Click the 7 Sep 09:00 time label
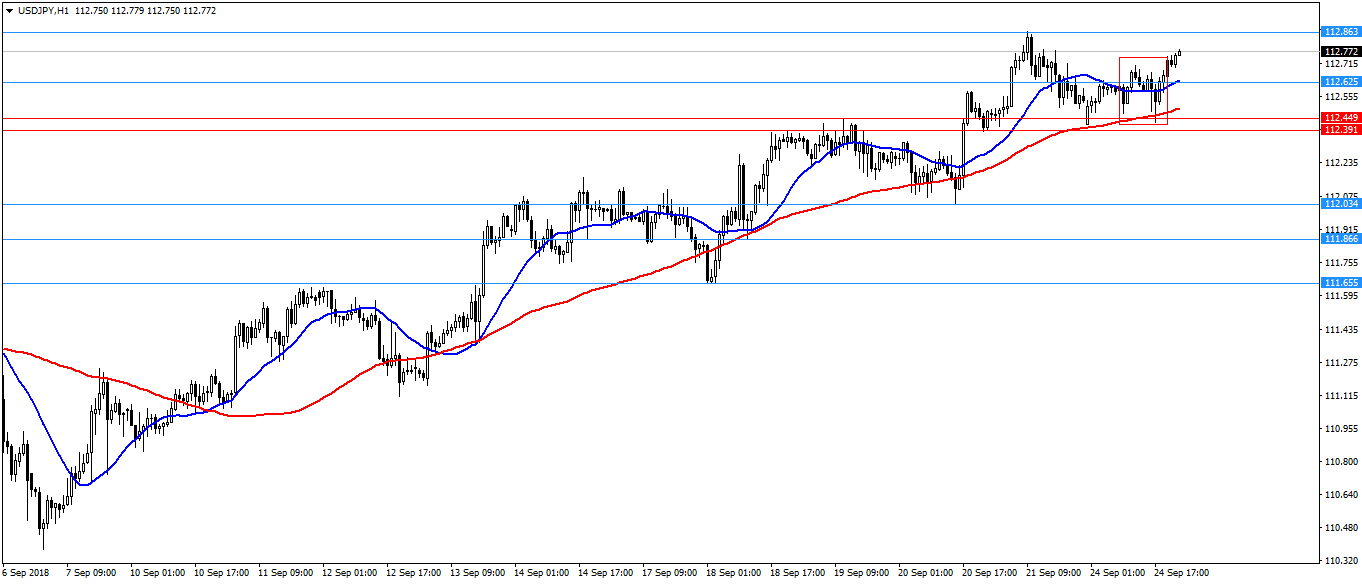This screenshot has width=1362, height=584. coord(93,574)
